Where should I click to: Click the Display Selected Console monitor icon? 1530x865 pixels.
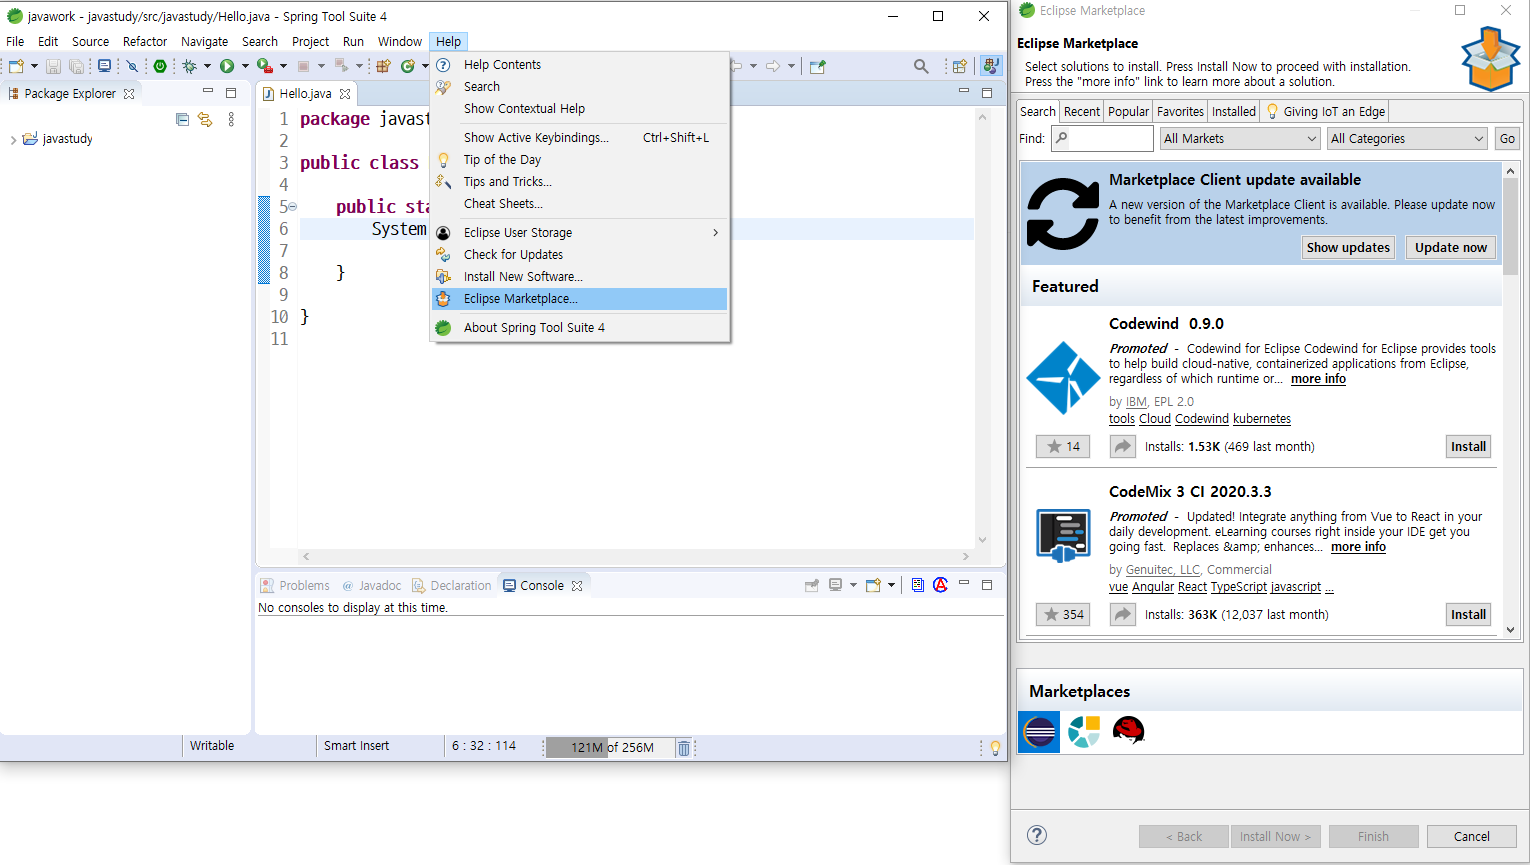836,585
